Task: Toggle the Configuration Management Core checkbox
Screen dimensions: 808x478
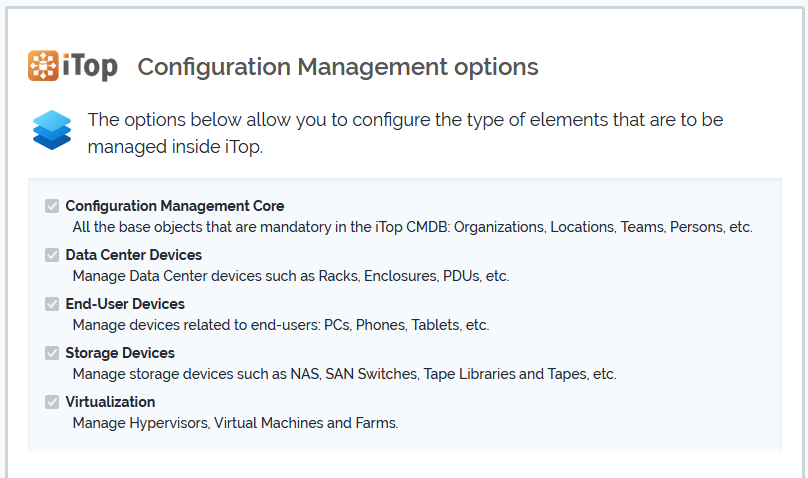Action: [52, 206]
